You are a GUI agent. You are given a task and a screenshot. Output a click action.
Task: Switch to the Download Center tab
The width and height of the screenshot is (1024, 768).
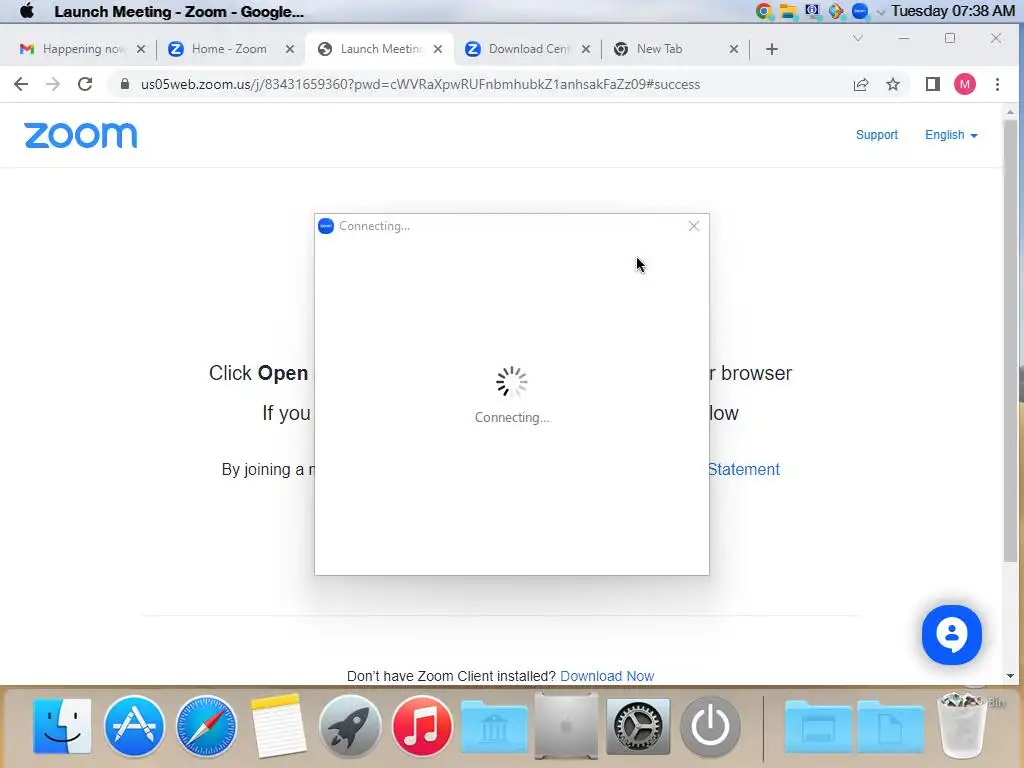528,49
